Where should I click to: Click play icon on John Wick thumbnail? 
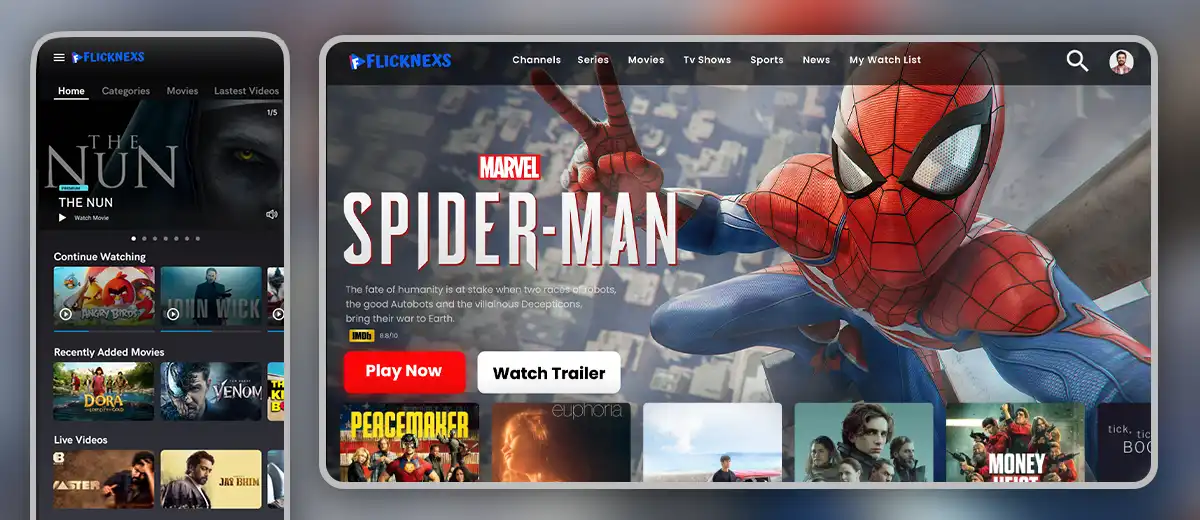(x=173, y=314)
